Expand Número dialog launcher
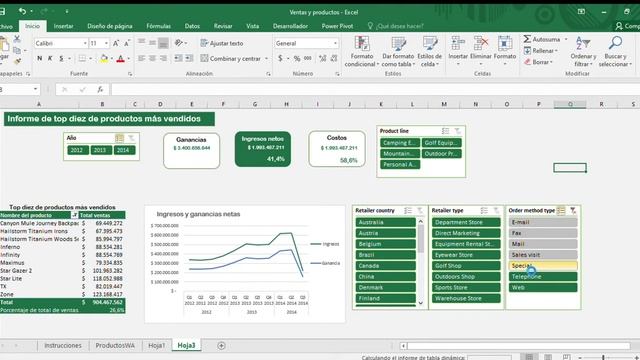 [x=338, y=74]
